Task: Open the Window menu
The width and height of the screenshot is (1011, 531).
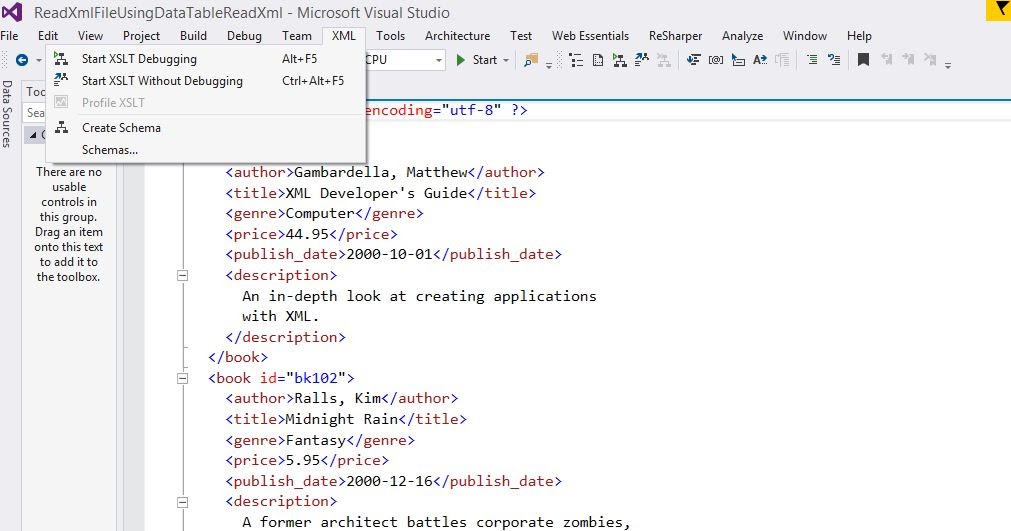Action: pyautogui.click(x=805, y=36)
